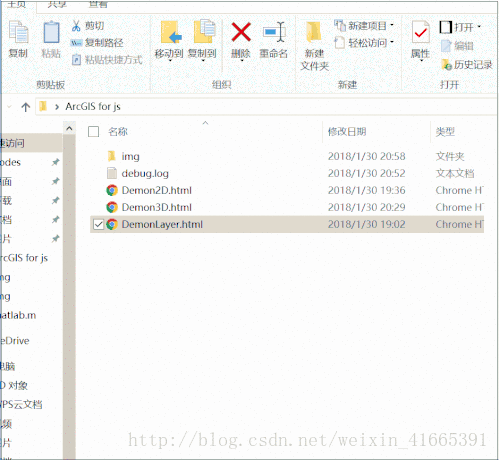The width and height of the screenshot is (499, 460).
Task: Click the Edit (编辑) button
Action: 457,46
